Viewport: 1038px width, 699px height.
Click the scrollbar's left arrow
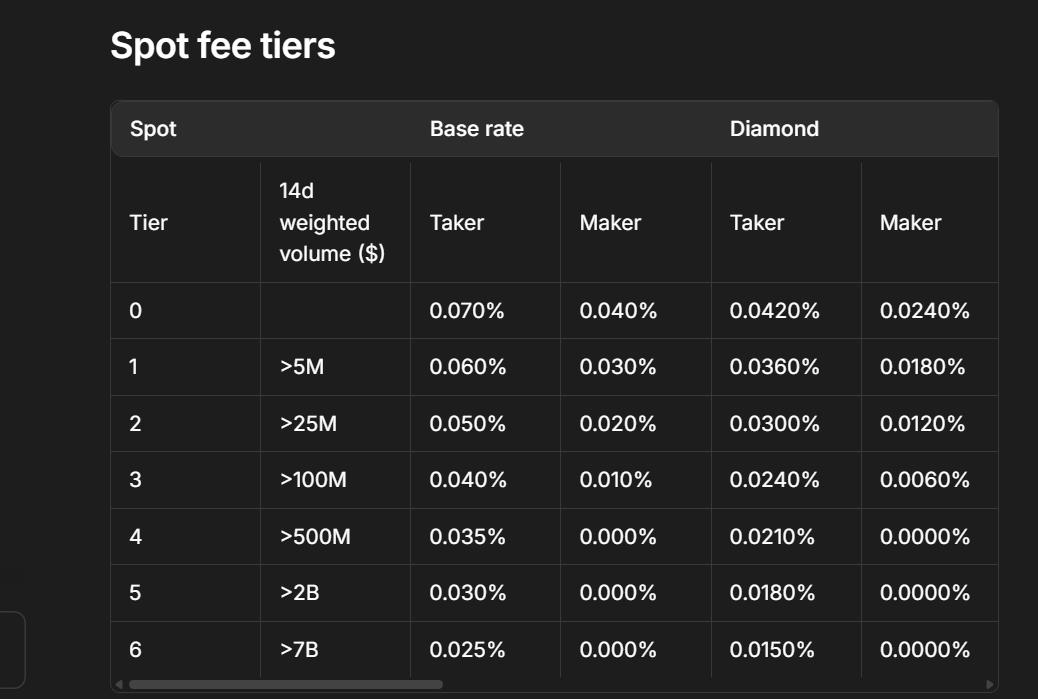[x=119, y=685]
